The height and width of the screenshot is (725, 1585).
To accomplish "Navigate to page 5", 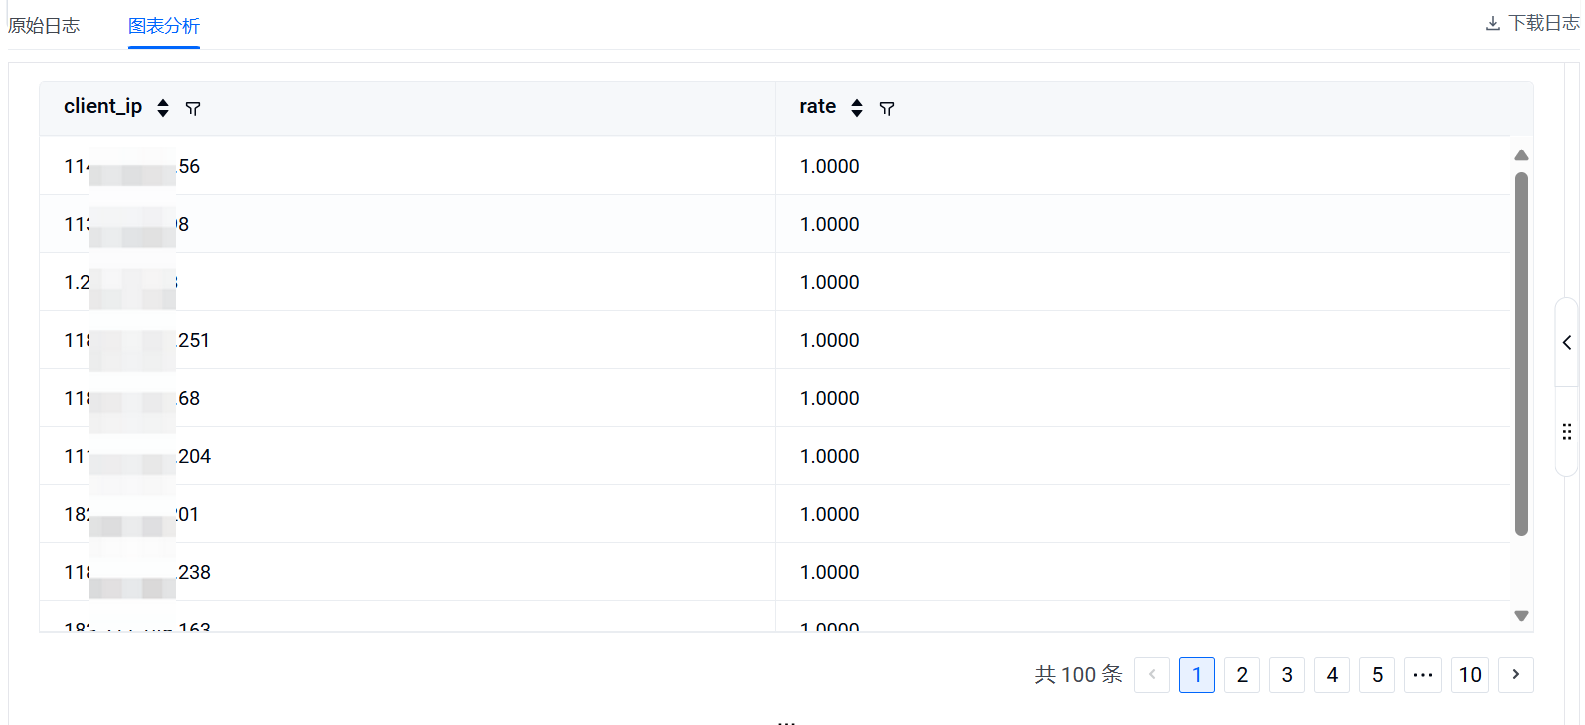I will [1377, 675].
